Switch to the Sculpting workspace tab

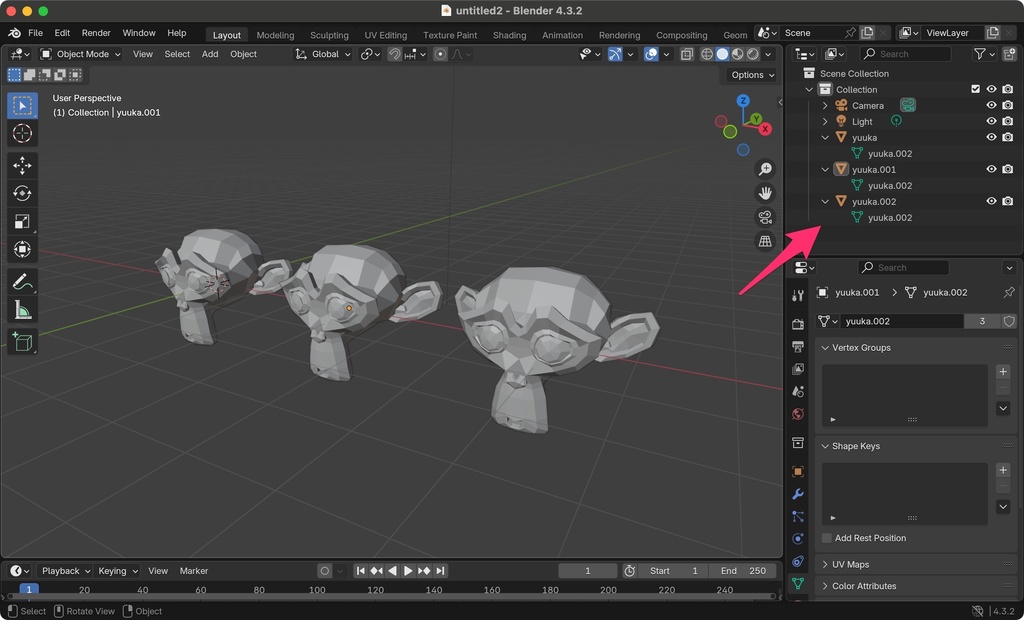(x=329, y=35)
